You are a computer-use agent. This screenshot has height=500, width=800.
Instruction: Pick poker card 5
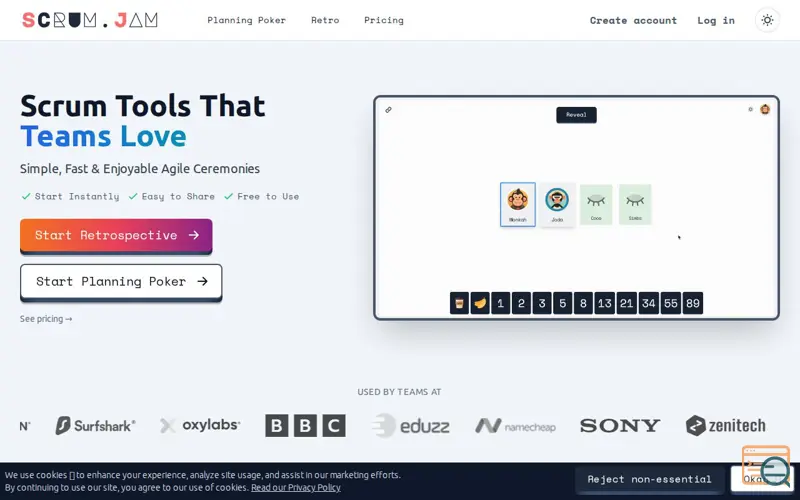pyautogui.click(x=563, y=303)
